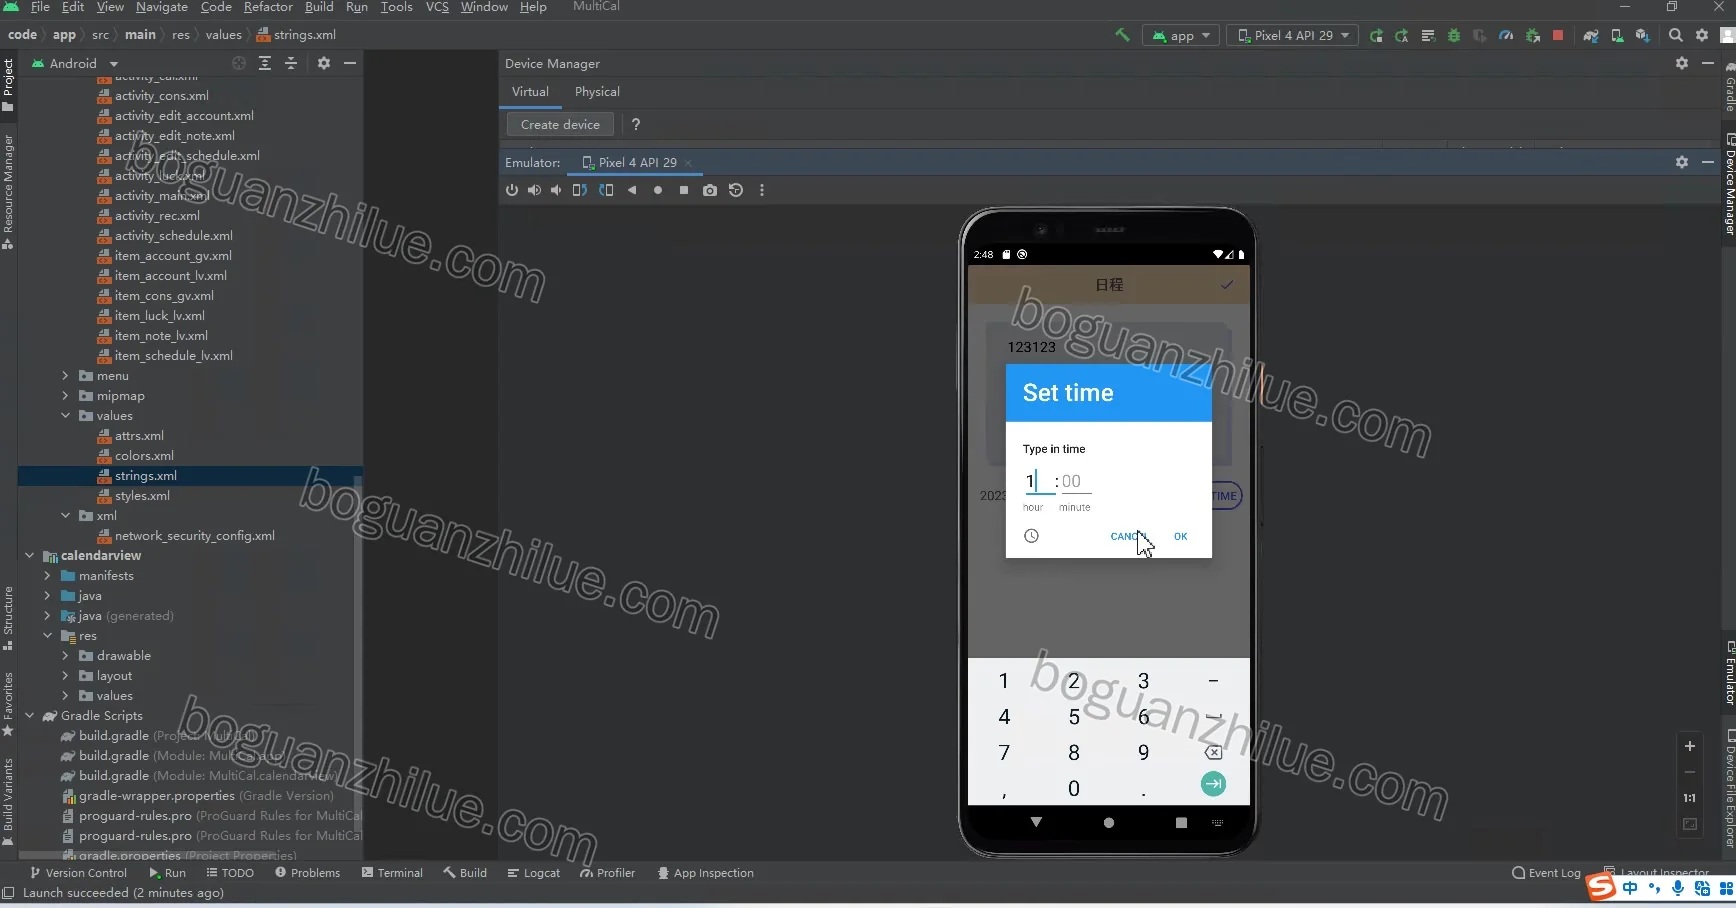The image size is (1736, 908).
Task: Click the debug bug icon in toolbar
Action: click(1454, 35)
